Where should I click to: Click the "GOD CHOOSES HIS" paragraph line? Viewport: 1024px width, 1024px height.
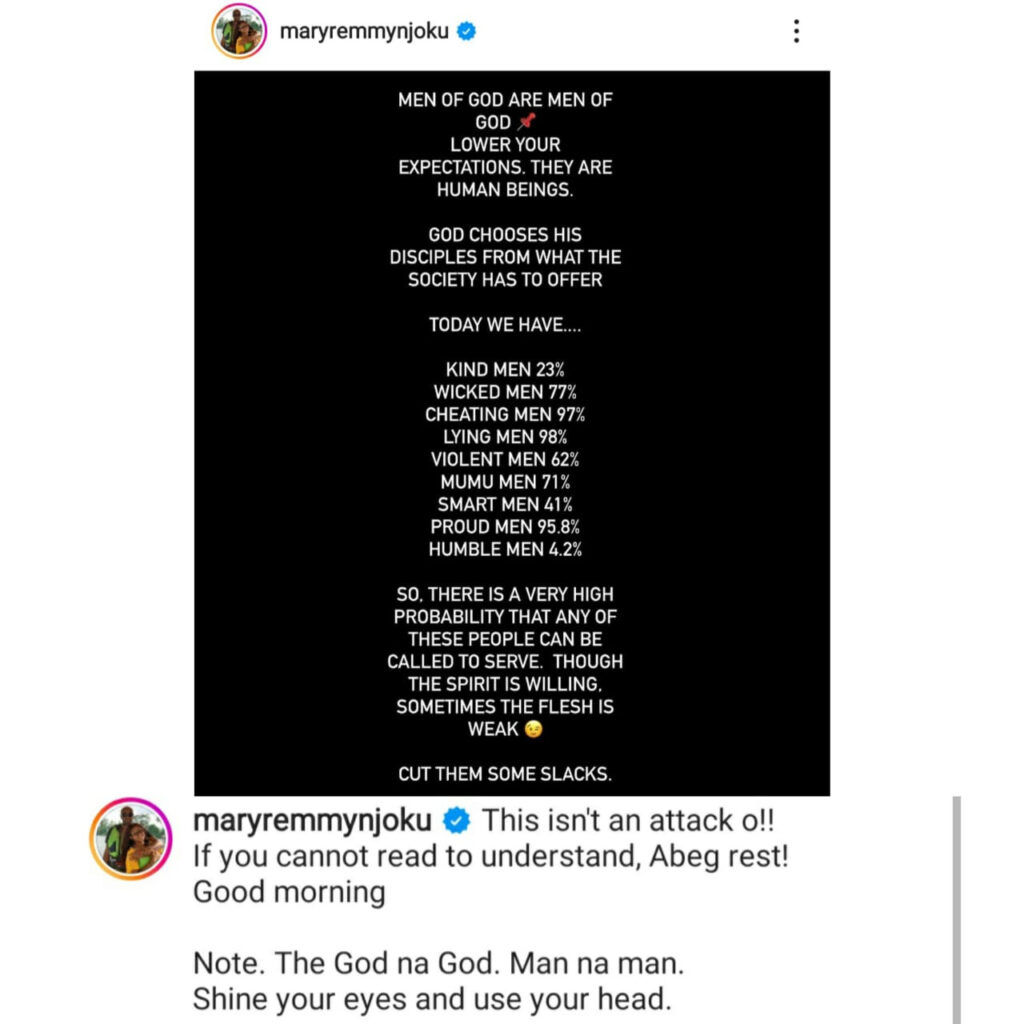tap(504, 234)
